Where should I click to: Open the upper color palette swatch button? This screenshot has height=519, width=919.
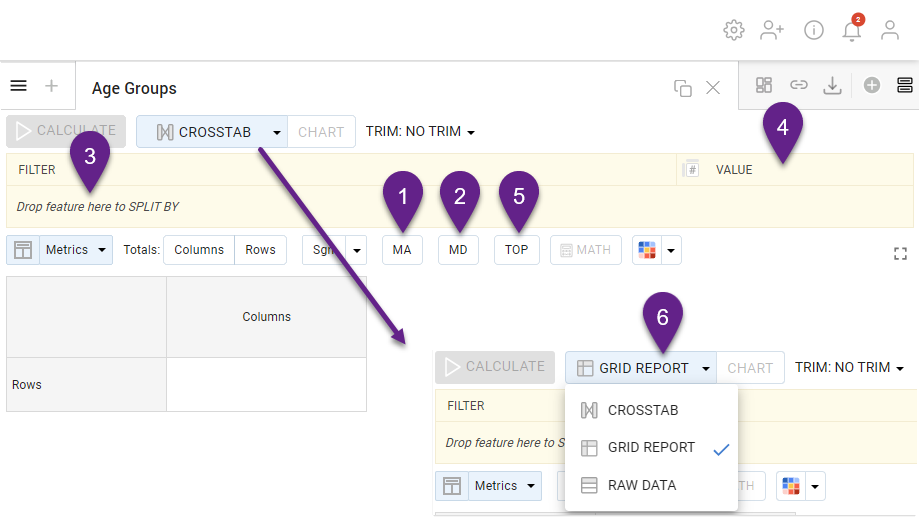(648, 250)
